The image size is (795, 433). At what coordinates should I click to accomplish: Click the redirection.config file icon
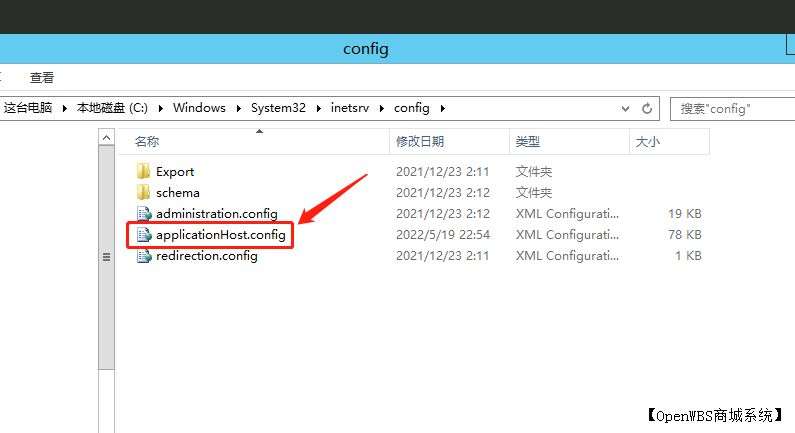click(143, 256)
